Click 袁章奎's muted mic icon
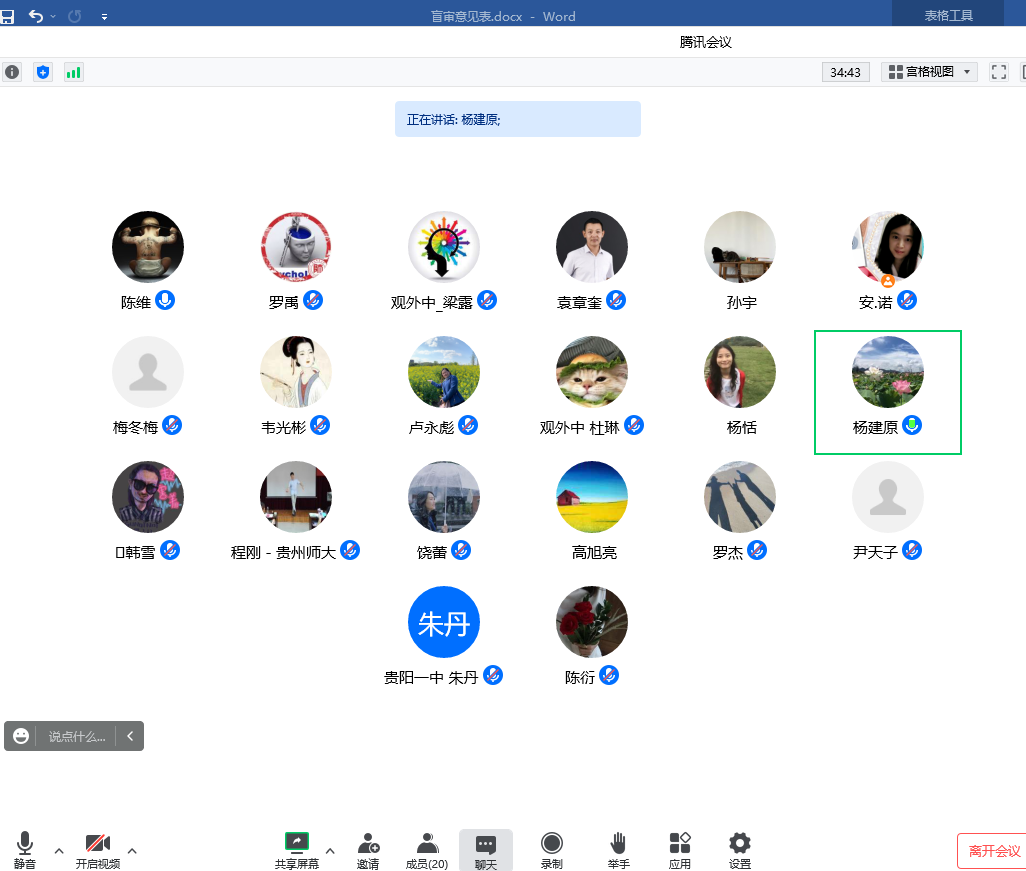Screen dimensions: 1026x871 pos(616,300)
